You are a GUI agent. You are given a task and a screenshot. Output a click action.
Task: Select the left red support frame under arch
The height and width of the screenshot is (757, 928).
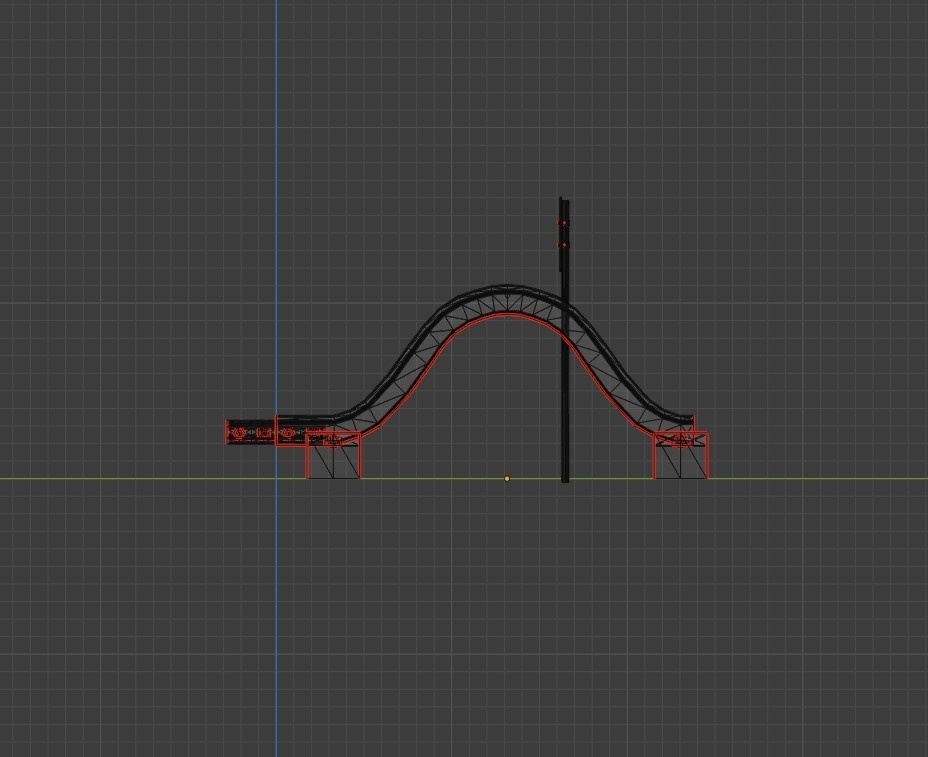point(333,455)
